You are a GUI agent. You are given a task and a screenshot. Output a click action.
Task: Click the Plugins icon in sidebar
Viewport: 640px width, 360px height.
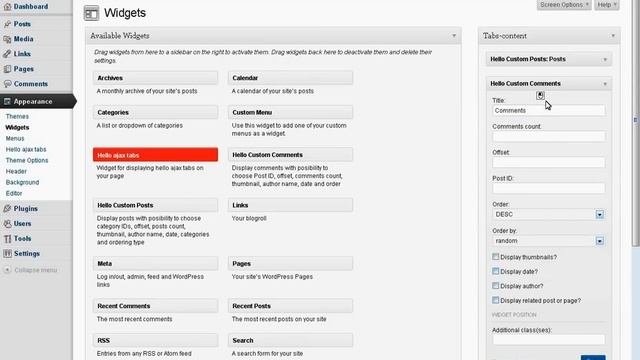(x=7, y=209)
